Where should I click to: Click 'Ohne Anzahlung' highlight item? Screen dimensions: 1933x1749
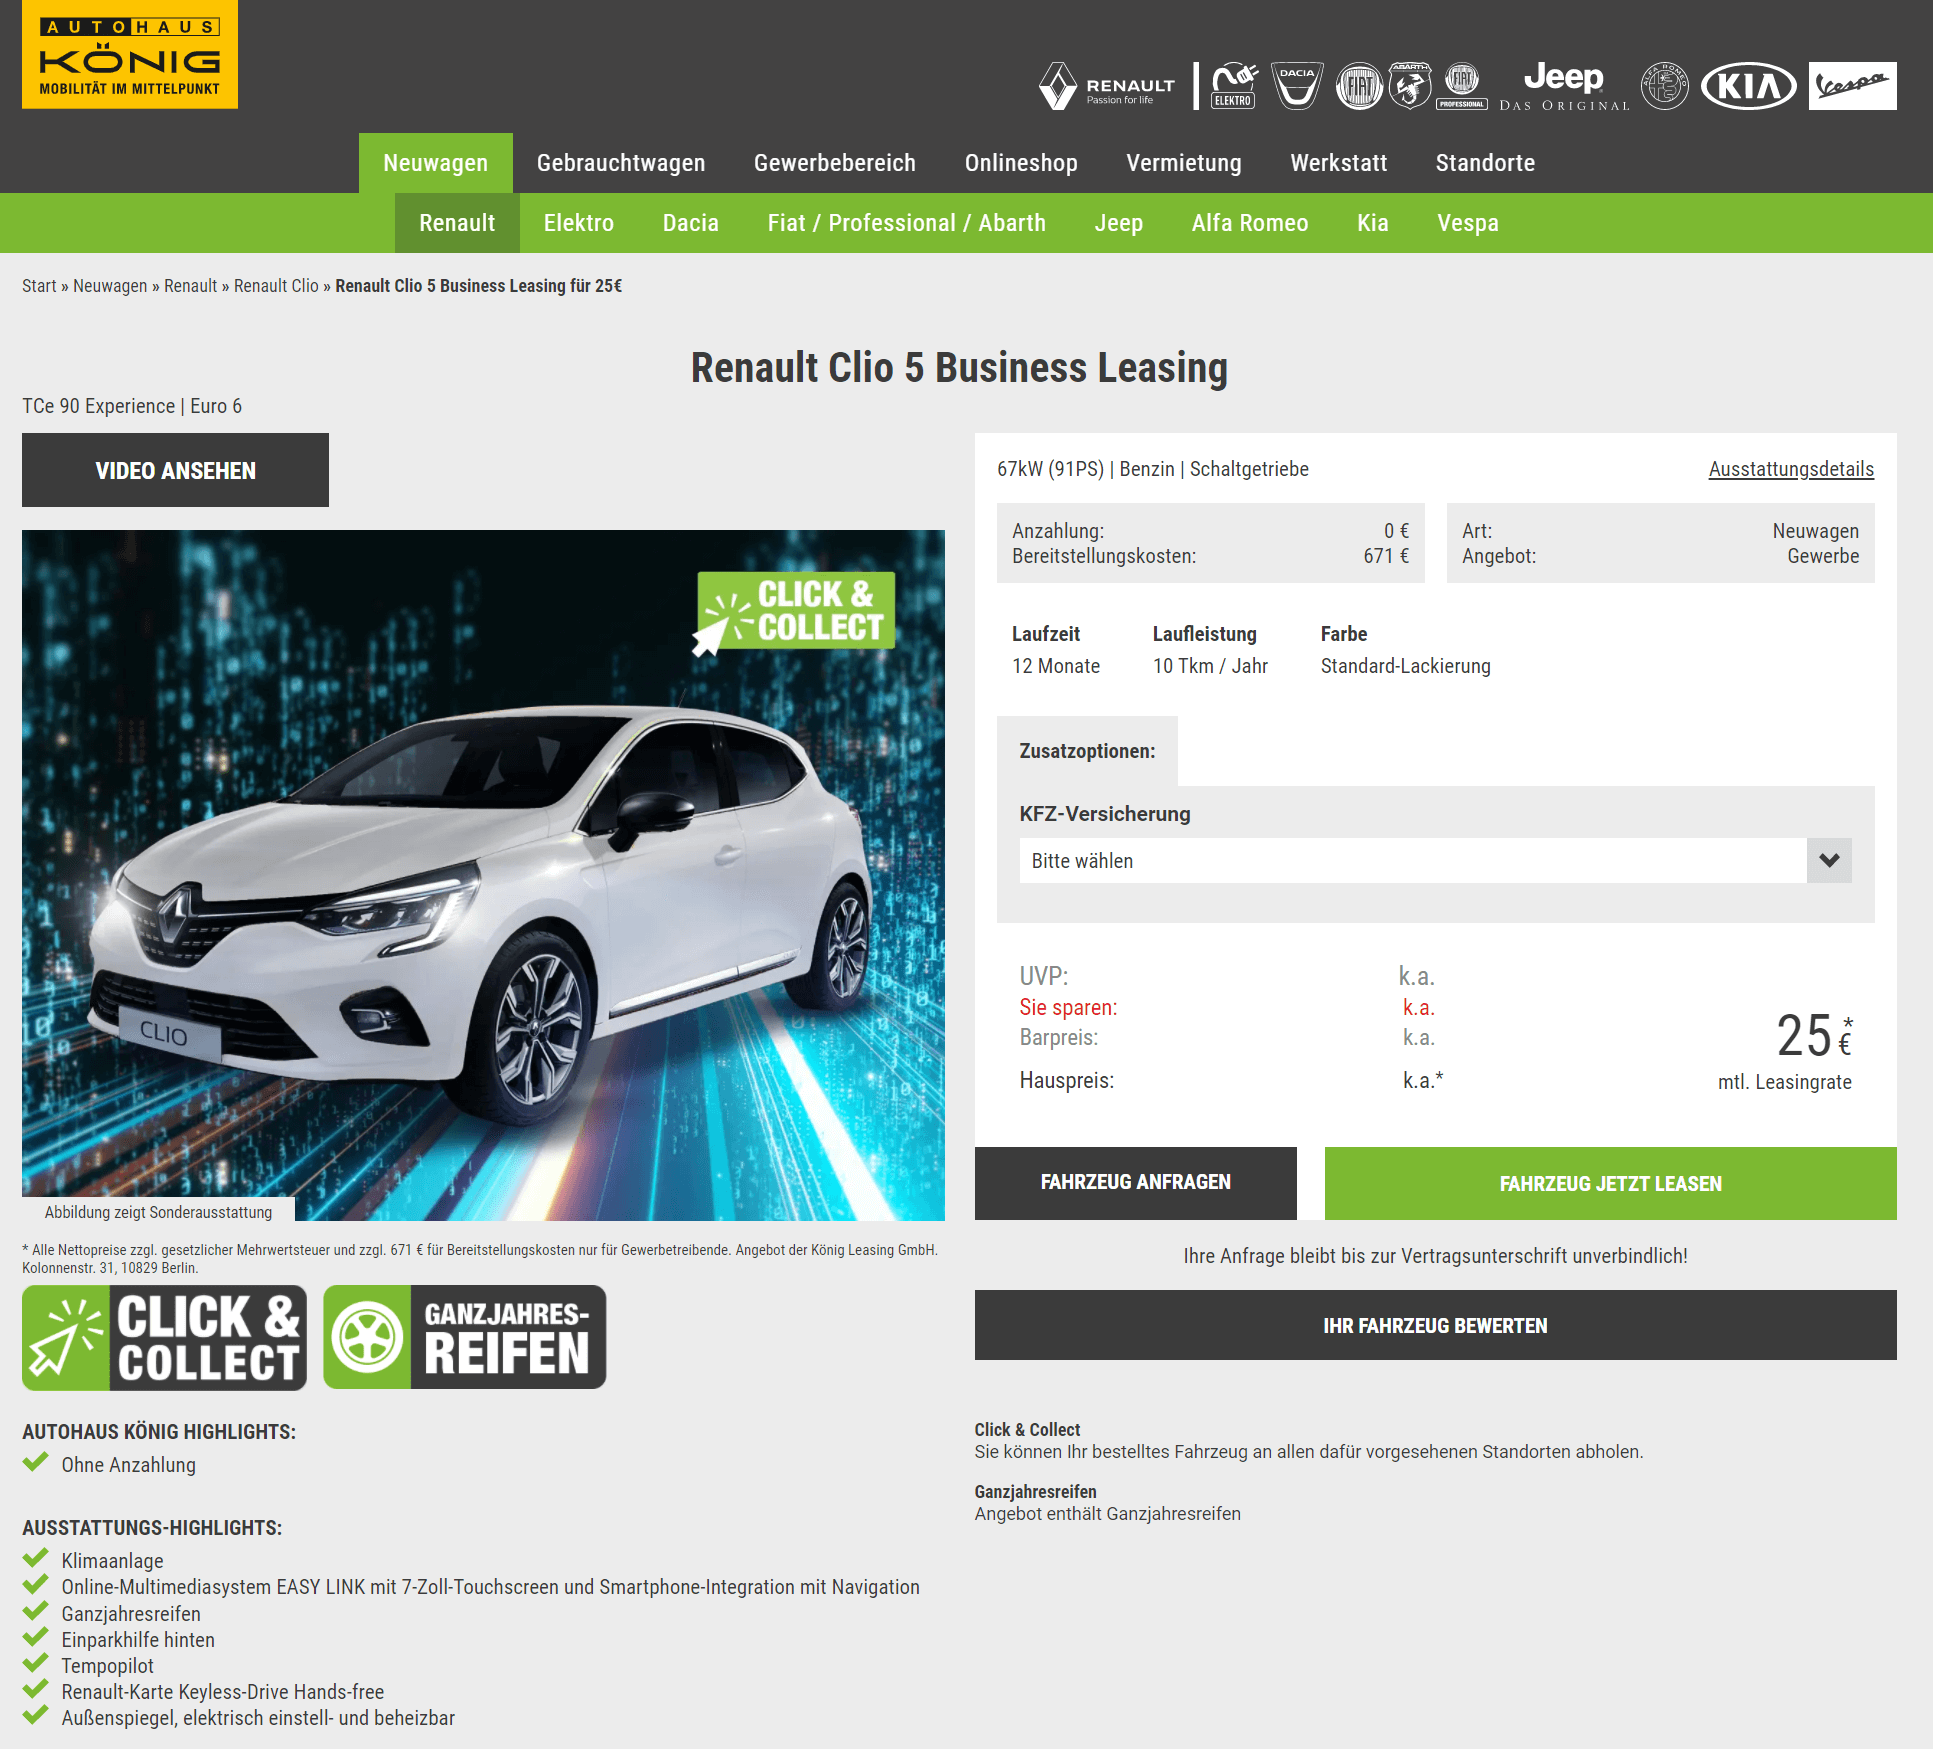(x=128, y=1465)
